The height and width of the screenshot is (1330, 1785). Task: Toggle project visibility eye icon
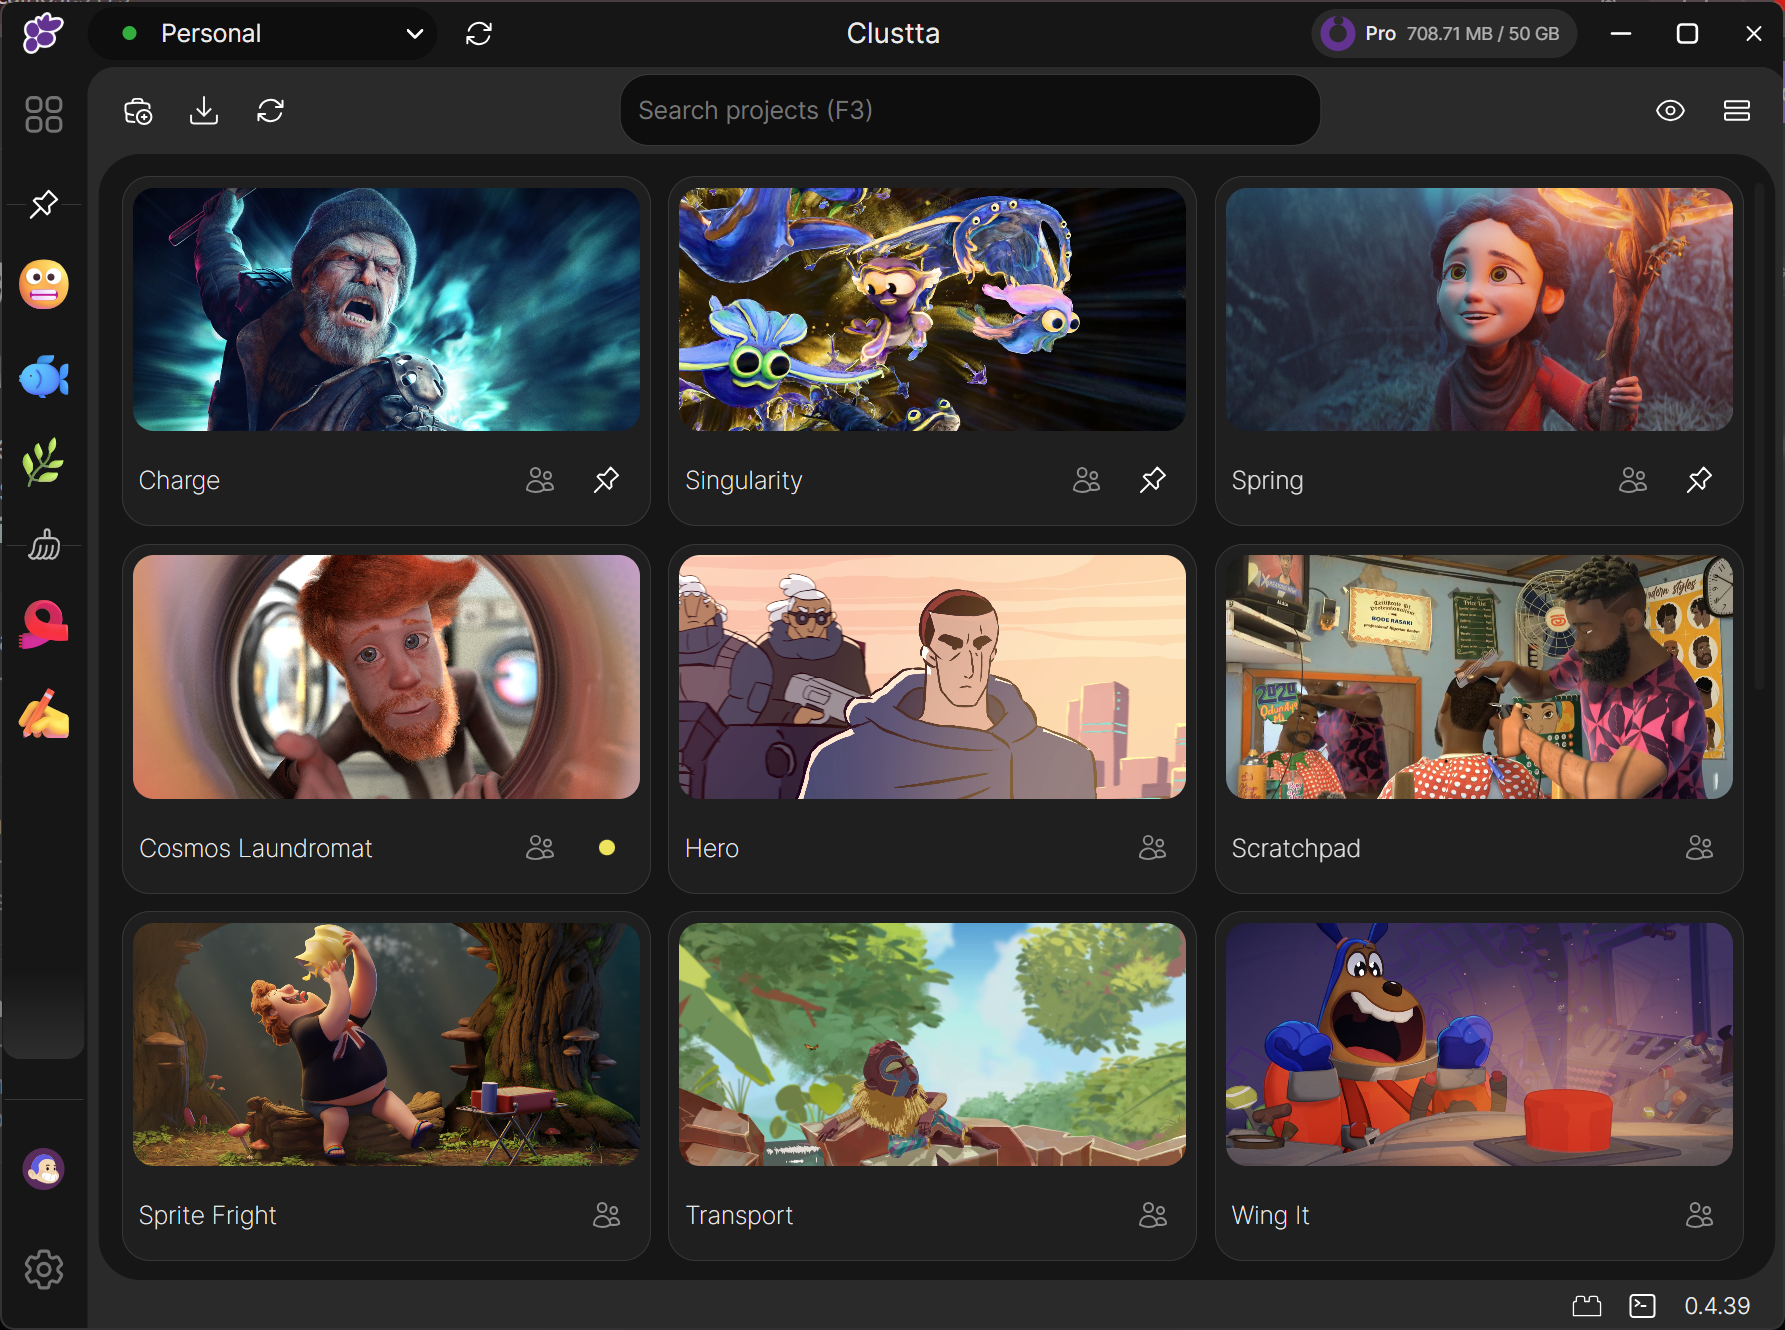click(1670, 111)
